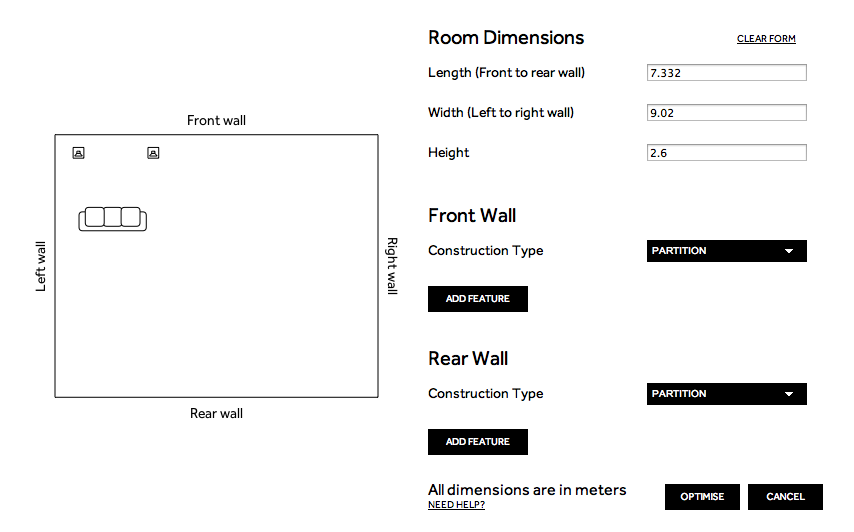
Task: Click the OPTIMISE button
Action: (702, 497)
